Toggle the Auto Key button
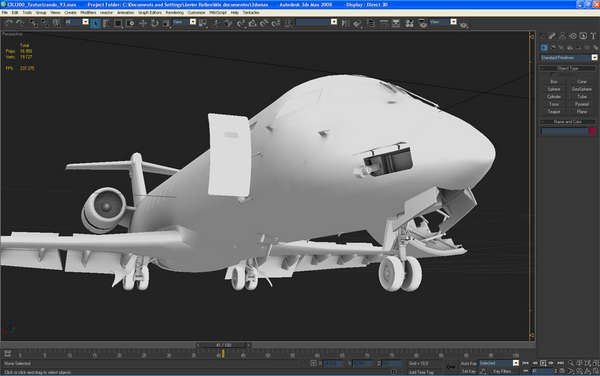 (x=468, y=363)
